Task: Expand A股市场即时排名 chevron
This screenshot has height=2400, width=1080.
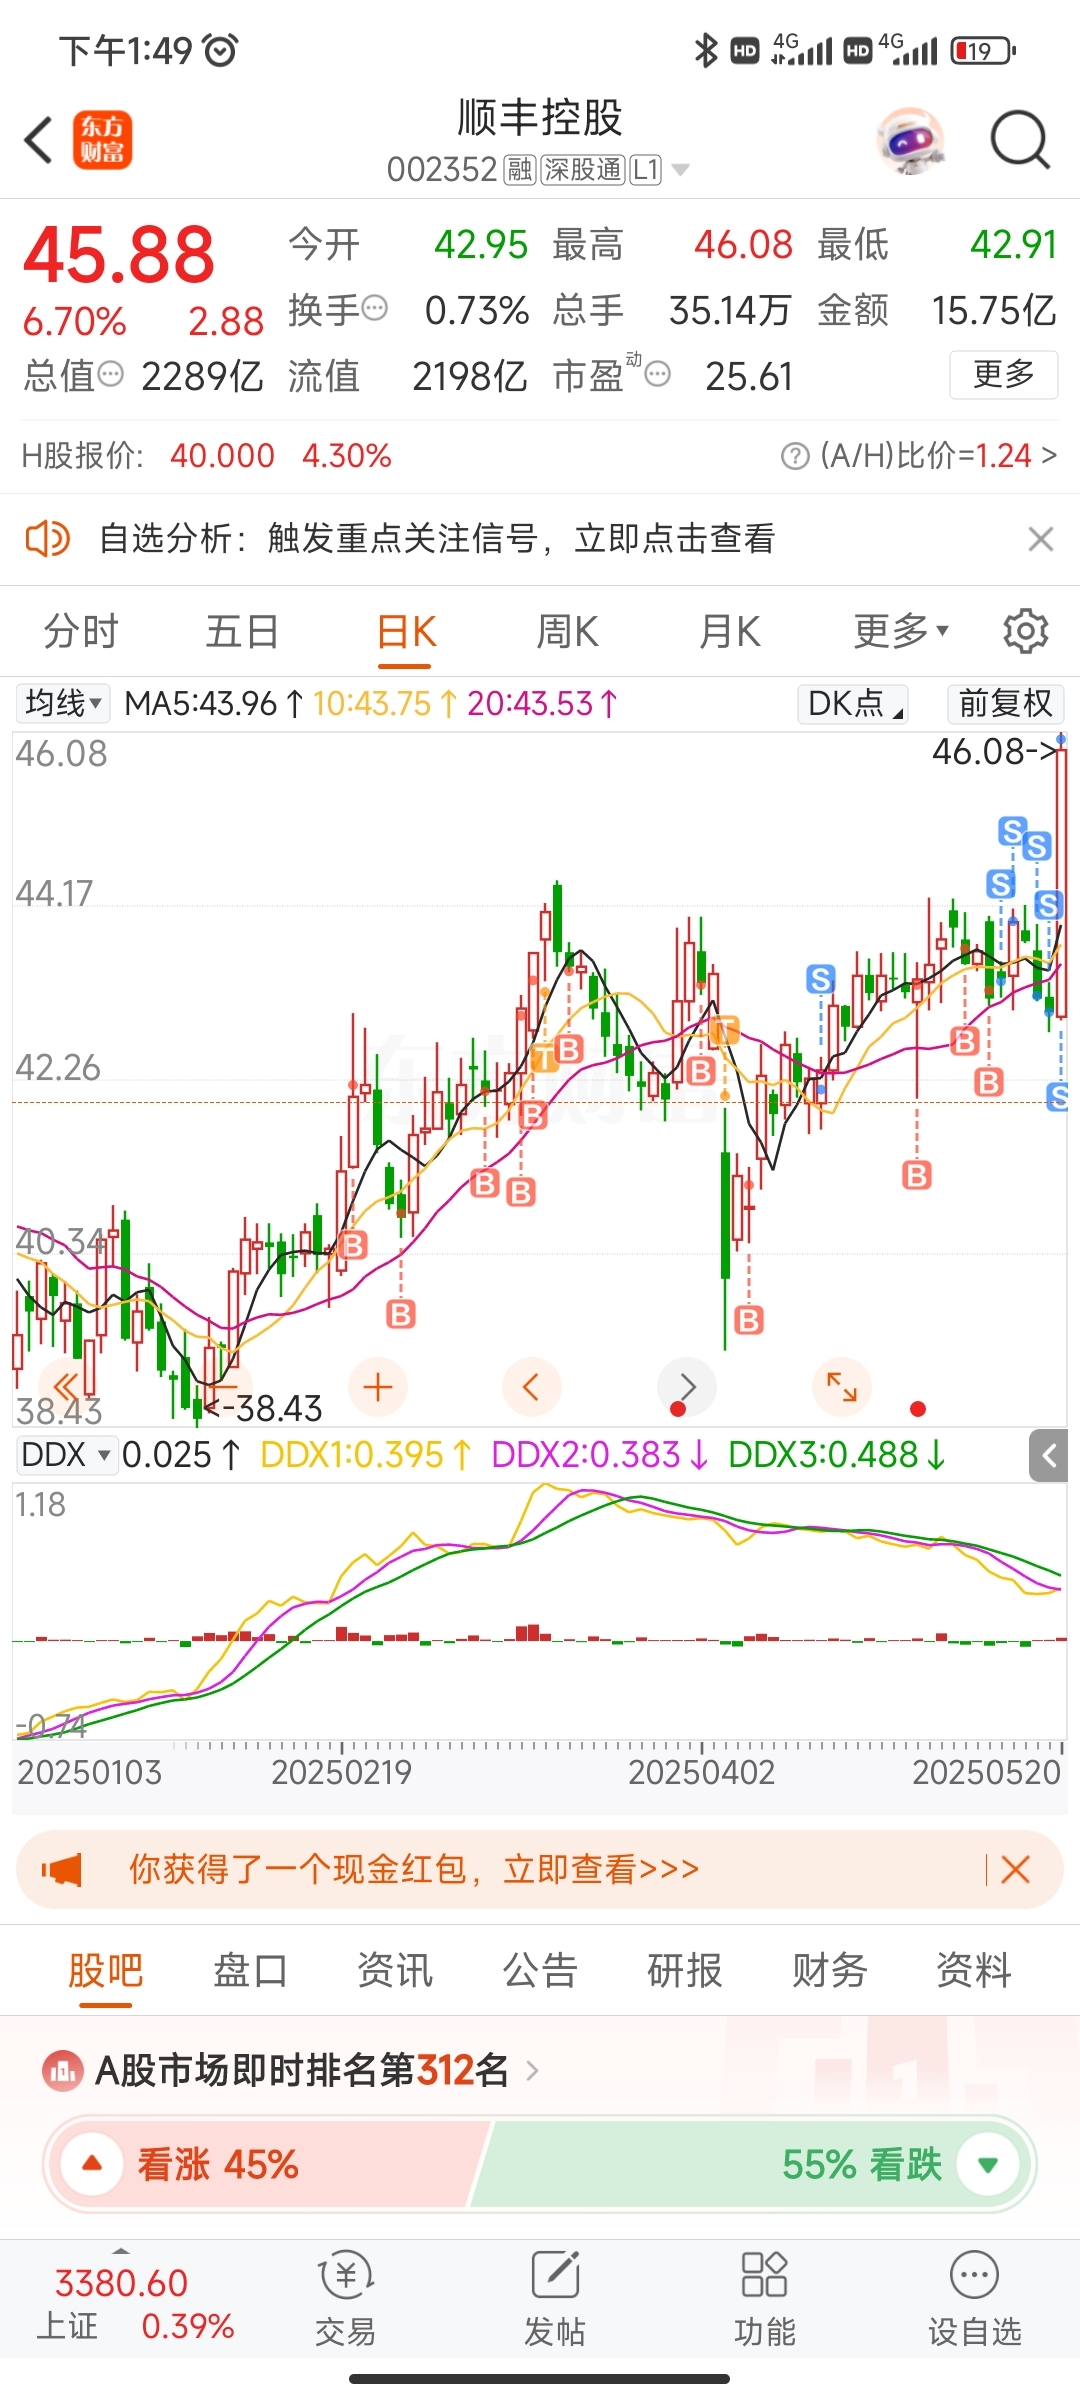Action: (532, 2070)
